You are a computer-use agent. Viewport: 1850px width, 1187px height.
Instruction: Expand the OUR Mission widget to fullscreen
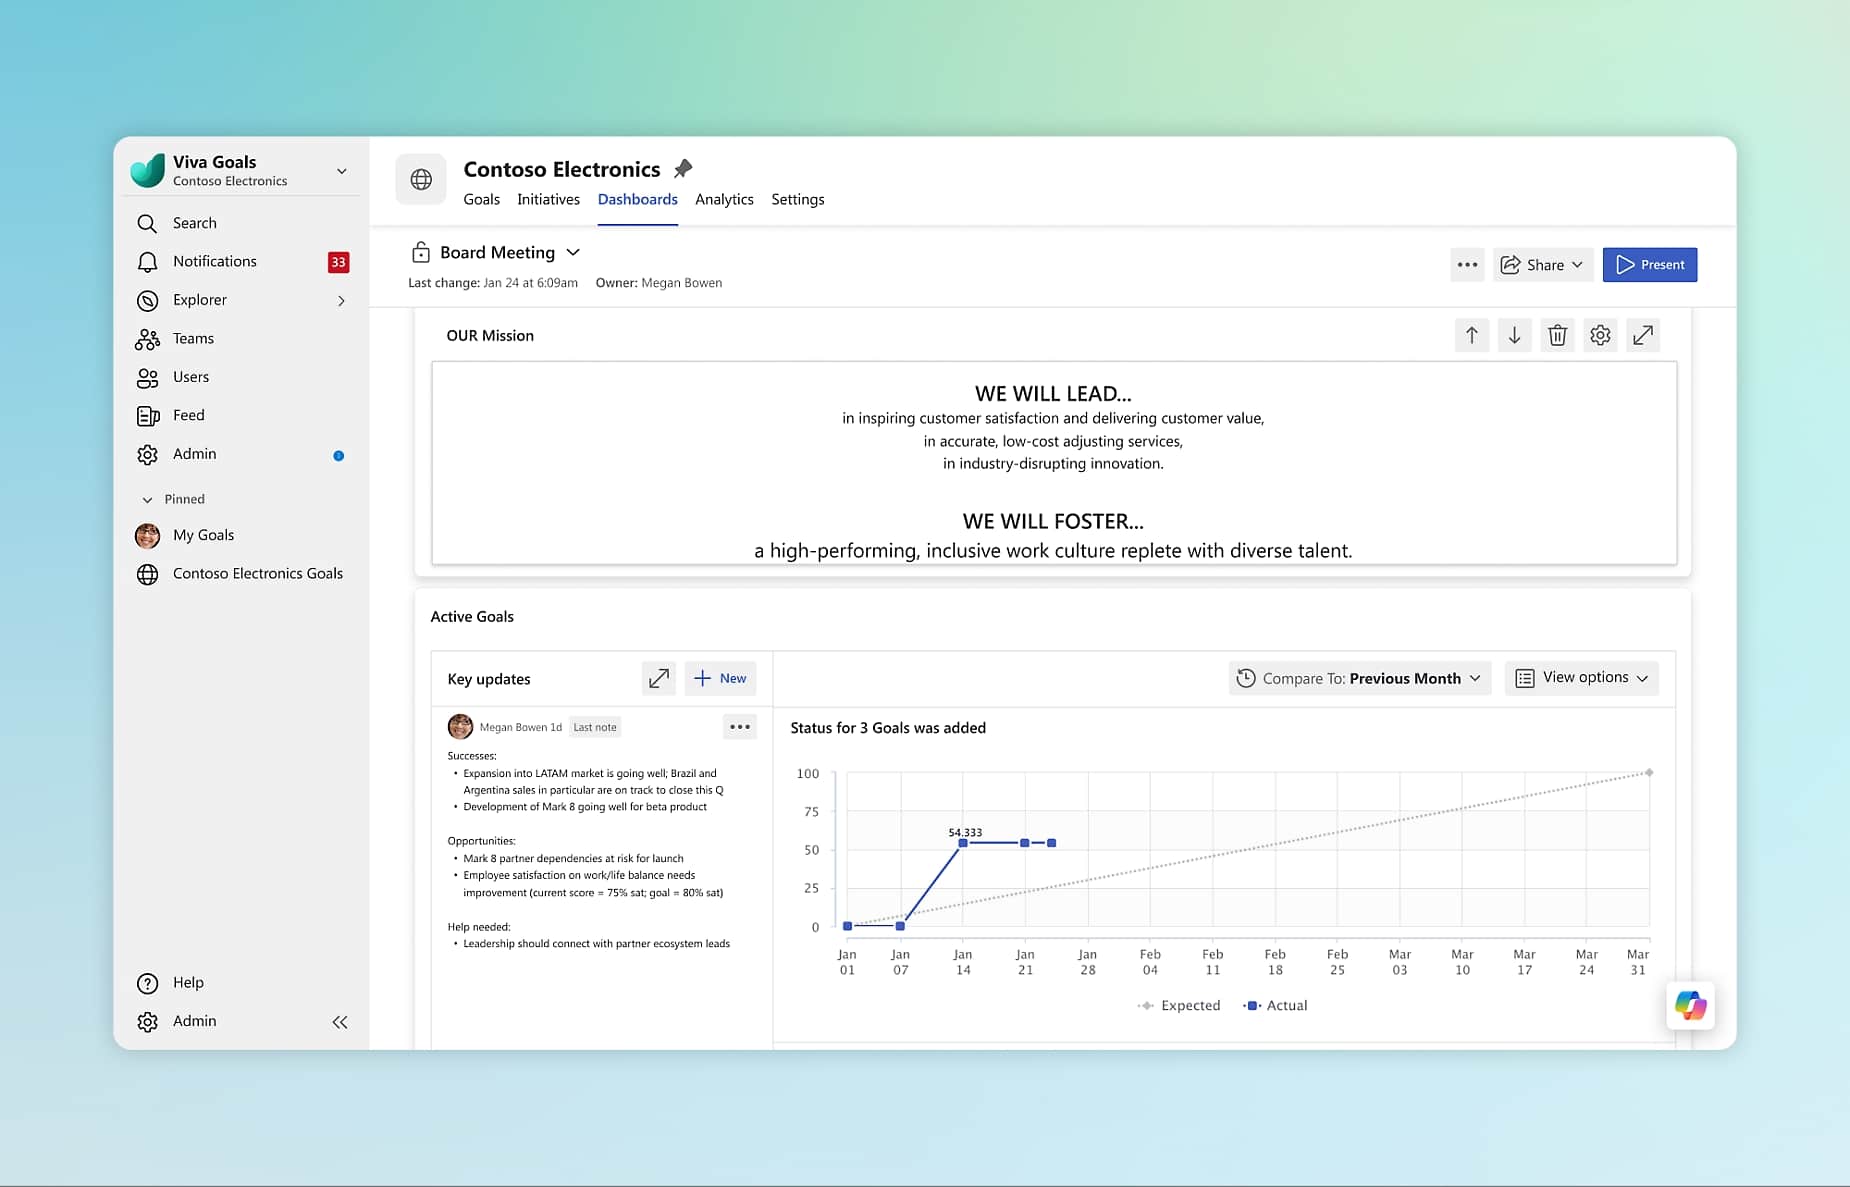1643,336
